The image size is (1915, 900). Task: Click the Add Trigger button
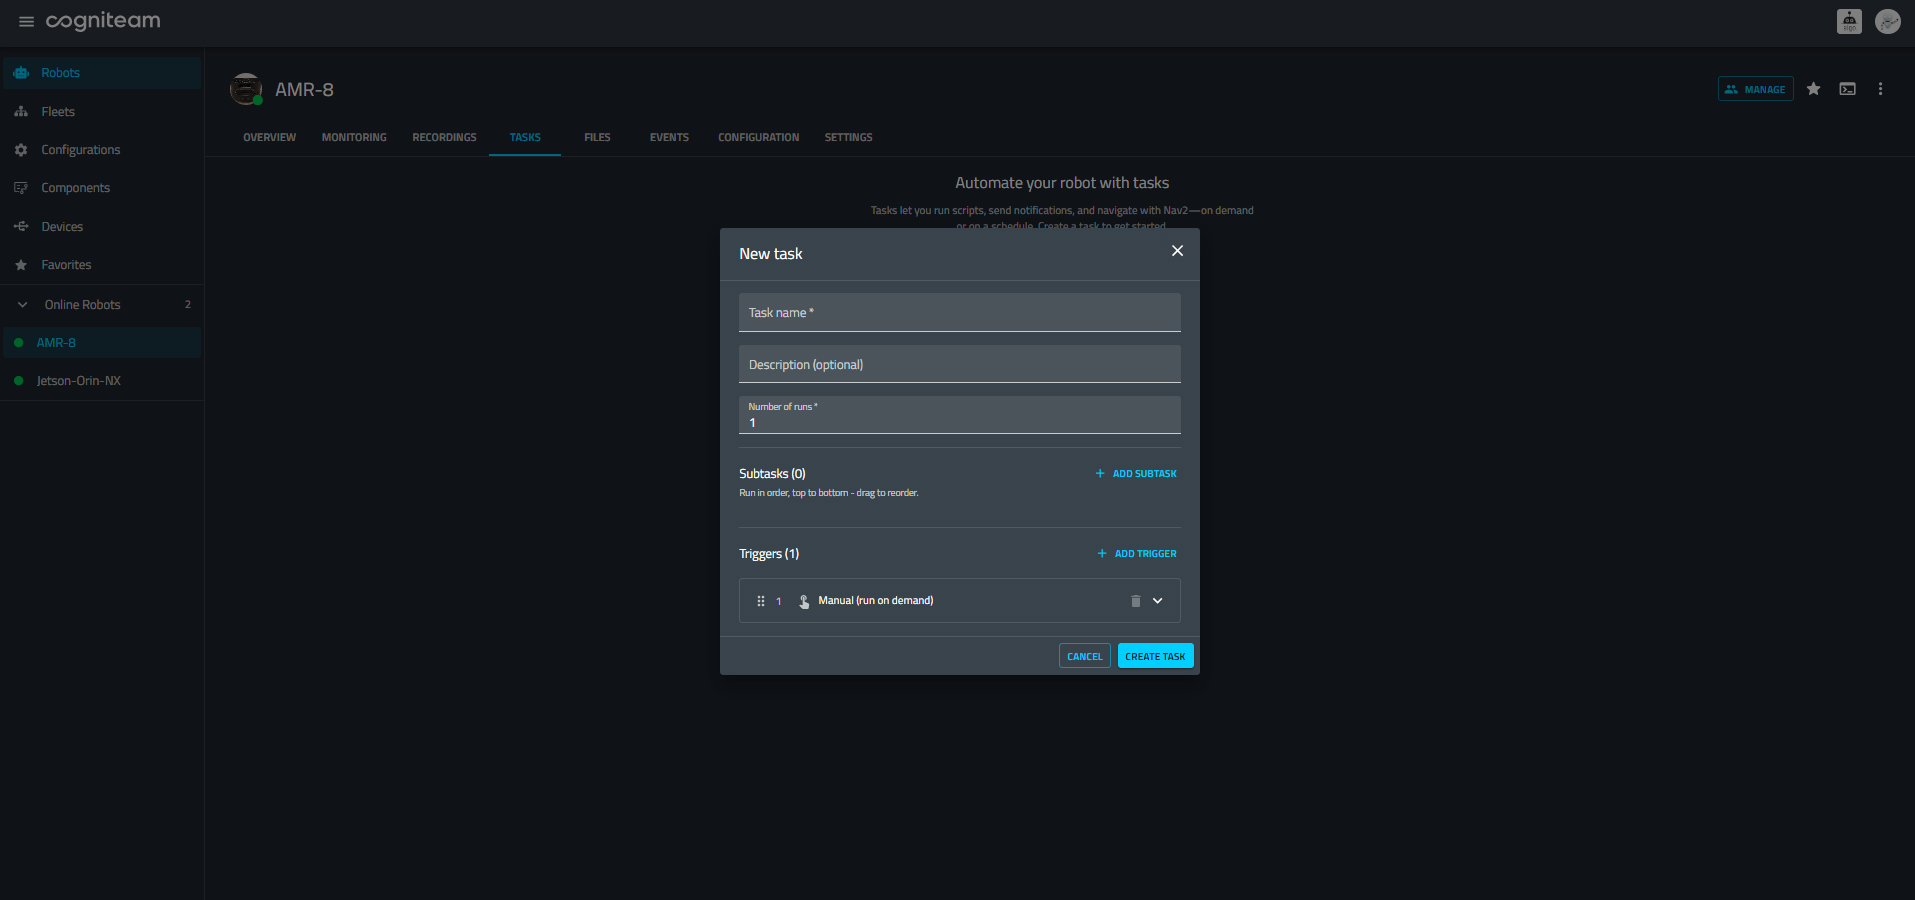click(1137, 554)
